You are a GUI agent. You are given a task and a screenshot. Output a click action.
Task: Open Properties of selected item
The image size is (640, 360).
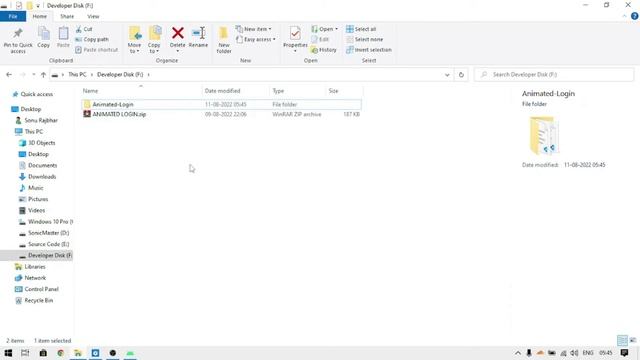coord(295,39)
